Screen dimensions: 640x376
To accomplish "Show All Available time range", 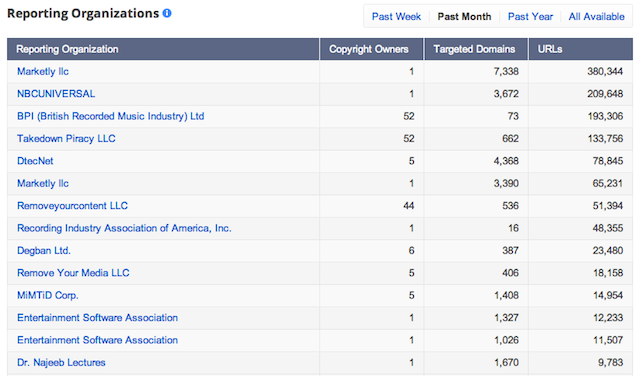I will (596, 17).
